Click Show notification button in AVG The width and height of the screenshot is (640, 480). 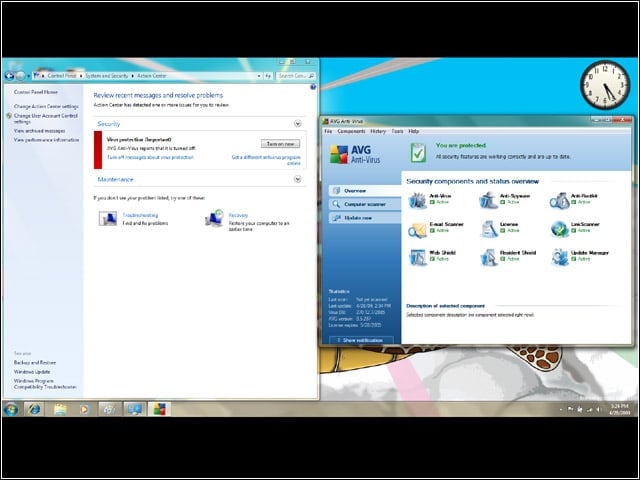(362, 340)
